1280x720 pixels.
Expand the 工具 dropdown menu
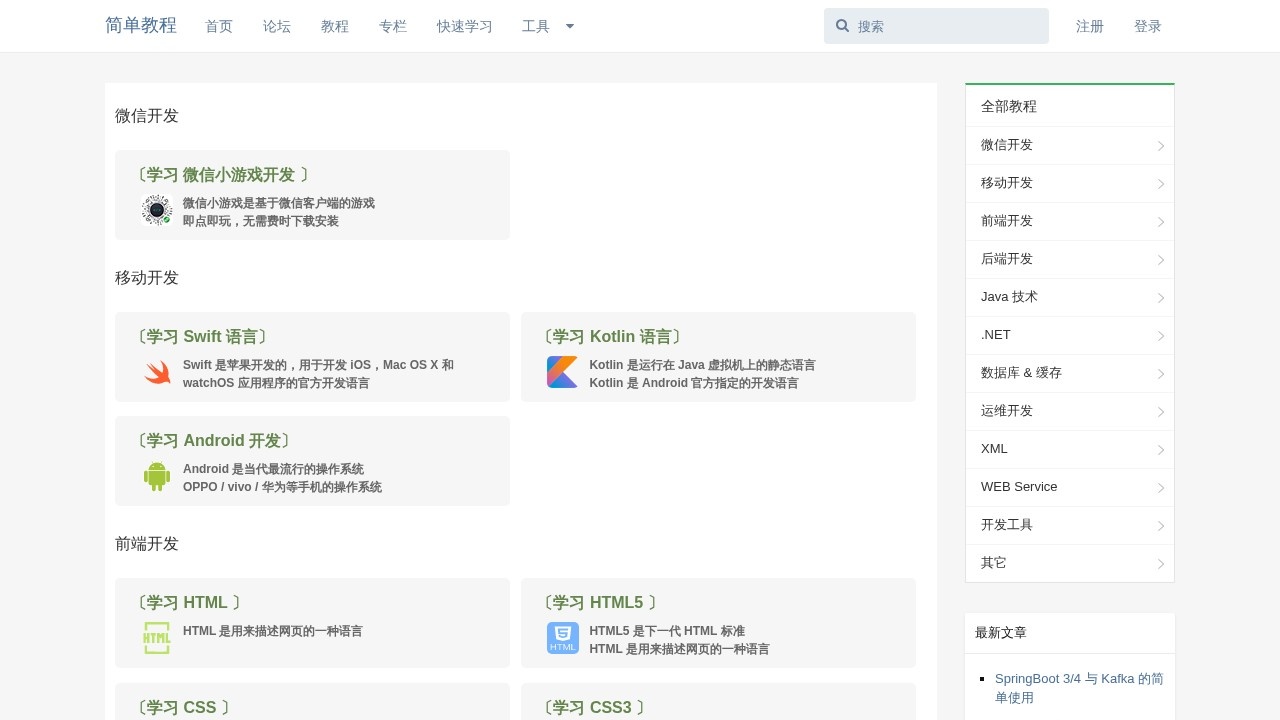(548, 26)
